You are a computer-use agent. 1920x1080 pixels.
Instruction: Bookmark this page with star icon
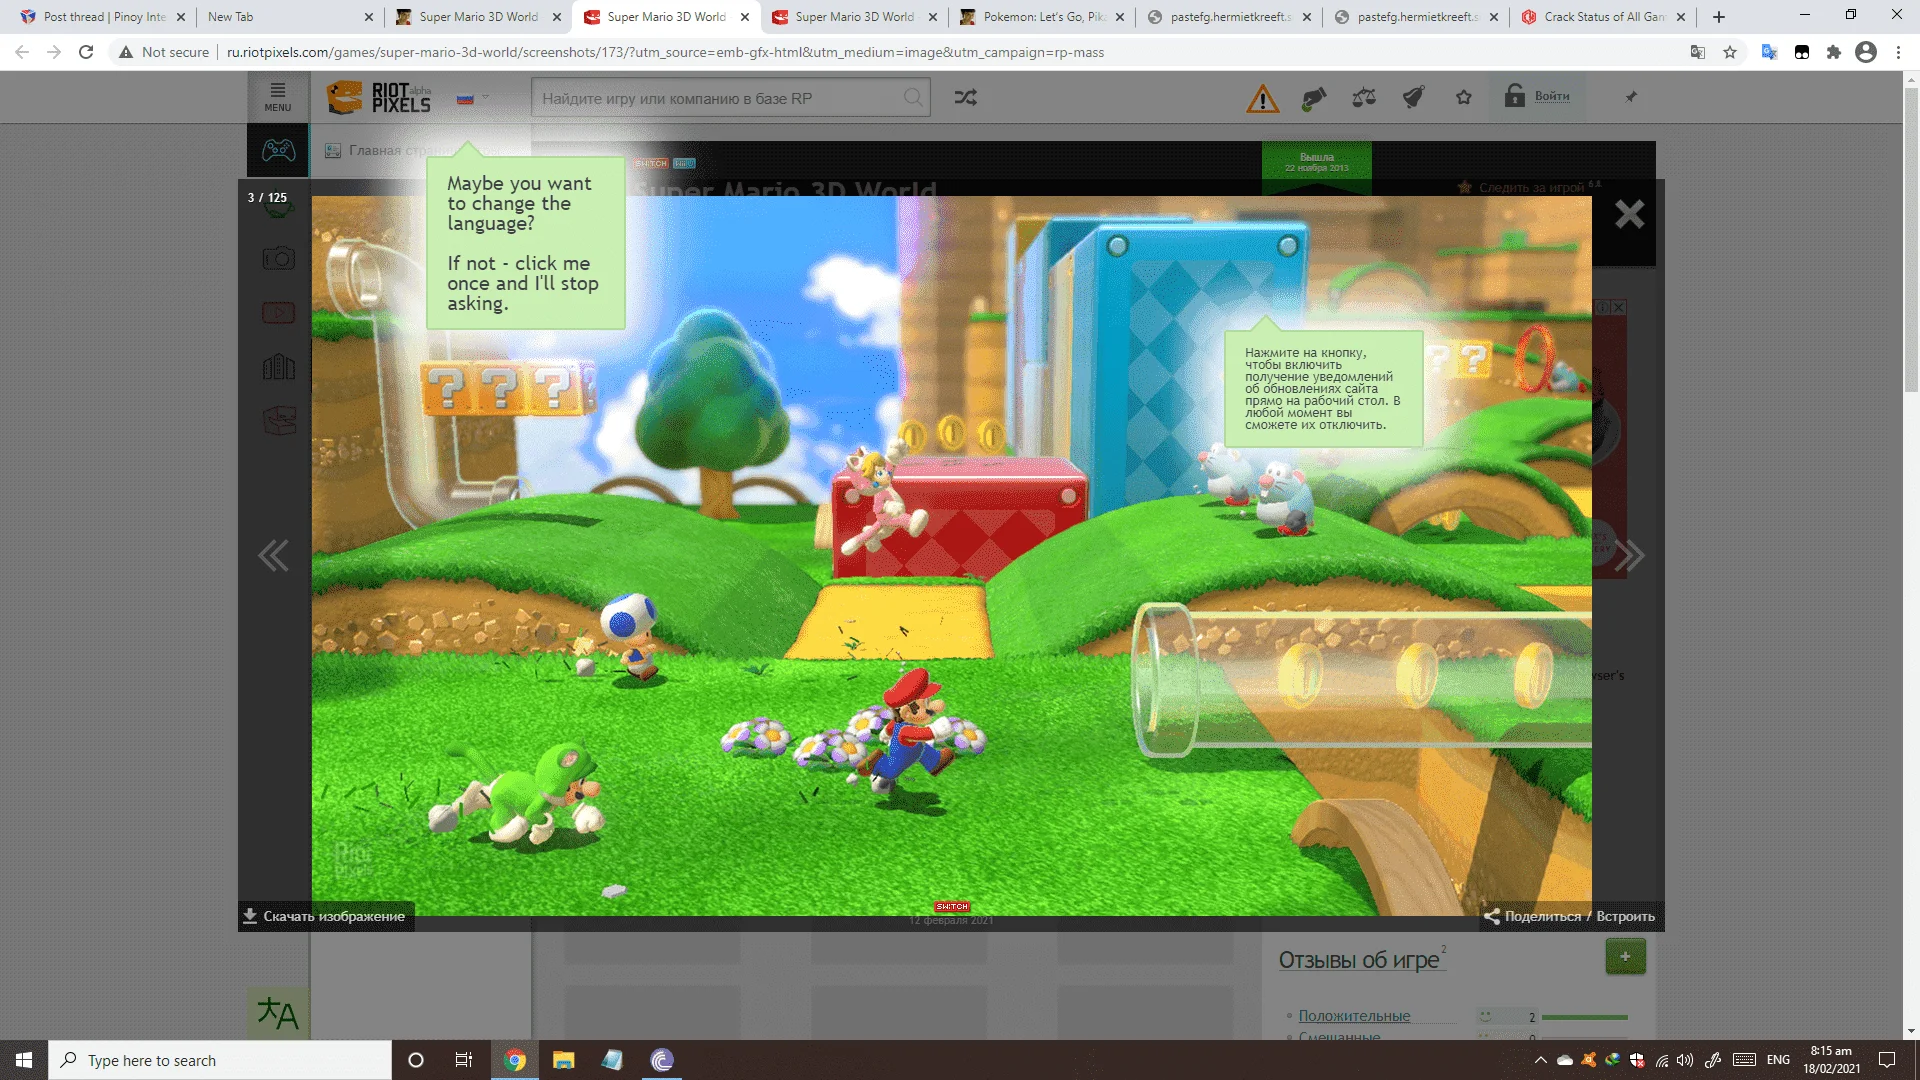click(x=1730, y=52)
